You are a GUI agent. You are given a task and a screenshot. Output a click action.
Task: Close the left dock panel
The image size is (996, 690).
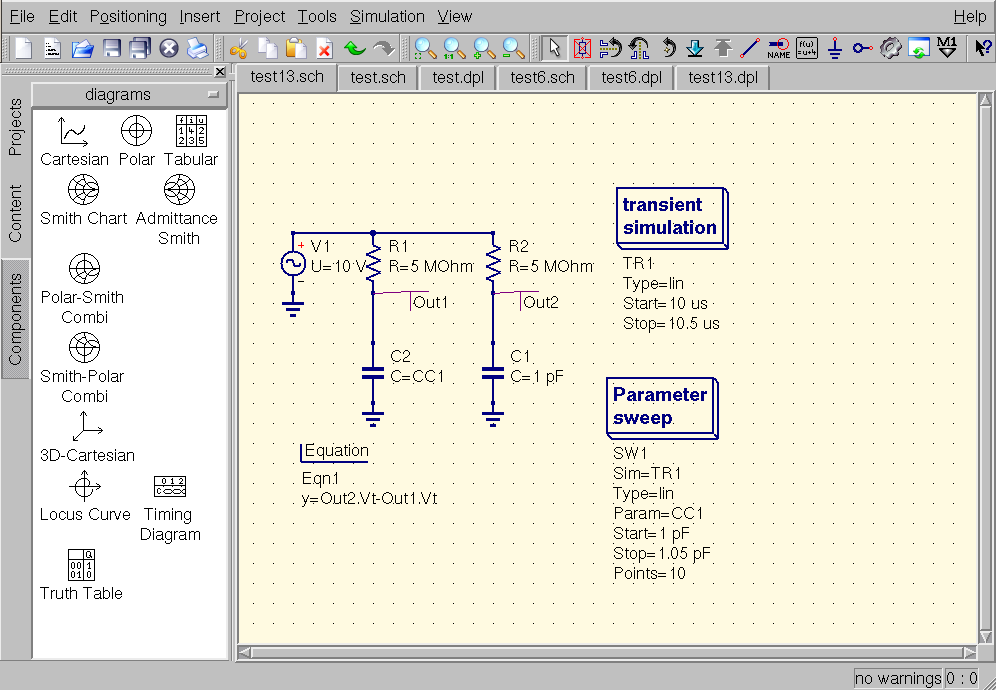pyautogui.click(x=220, y=72)
